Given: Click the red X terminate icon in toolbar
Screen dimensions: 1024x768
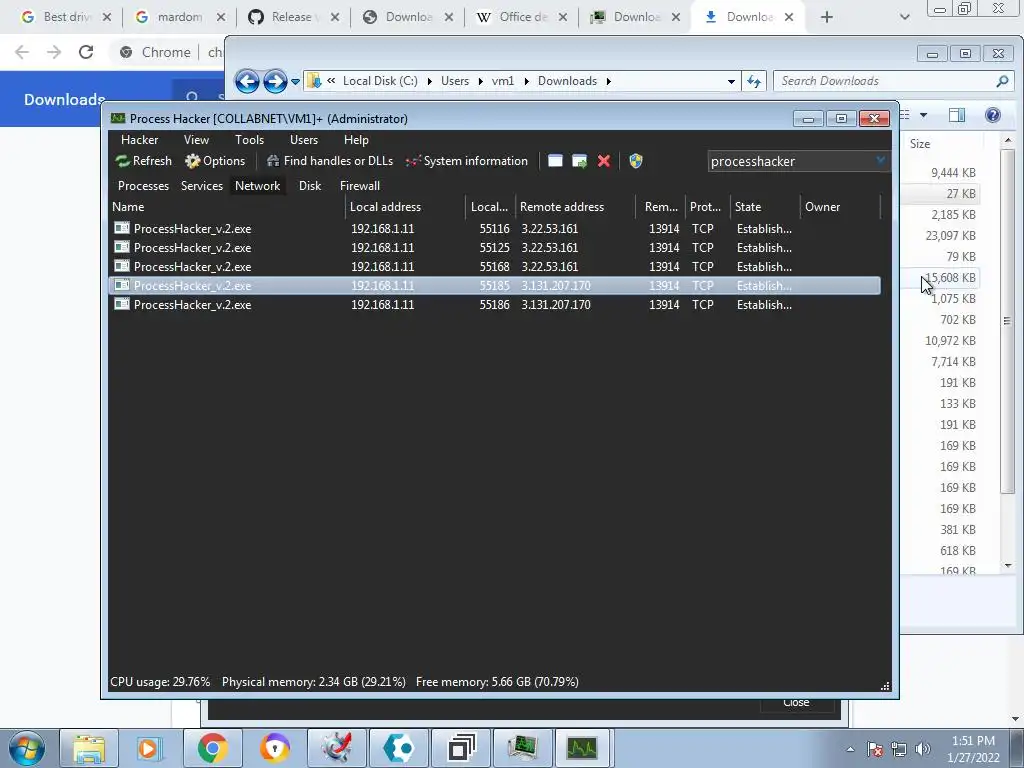Looking at the screenshot, I should pos(604,161).
